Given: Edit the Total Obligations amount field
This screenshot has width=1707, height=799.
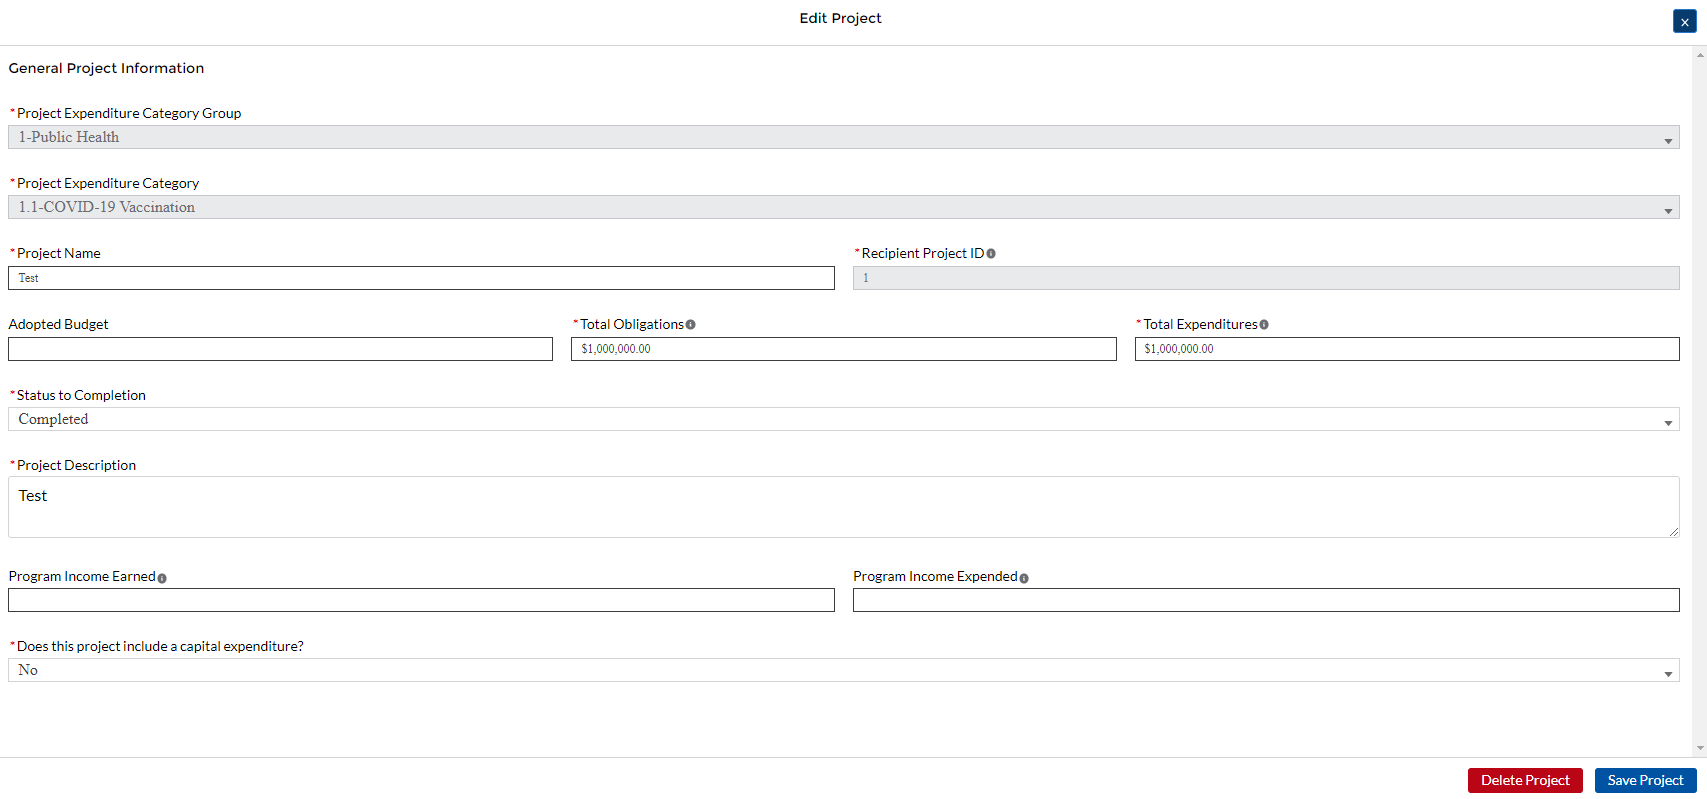Looking at the screenshot, I should 843,349.
